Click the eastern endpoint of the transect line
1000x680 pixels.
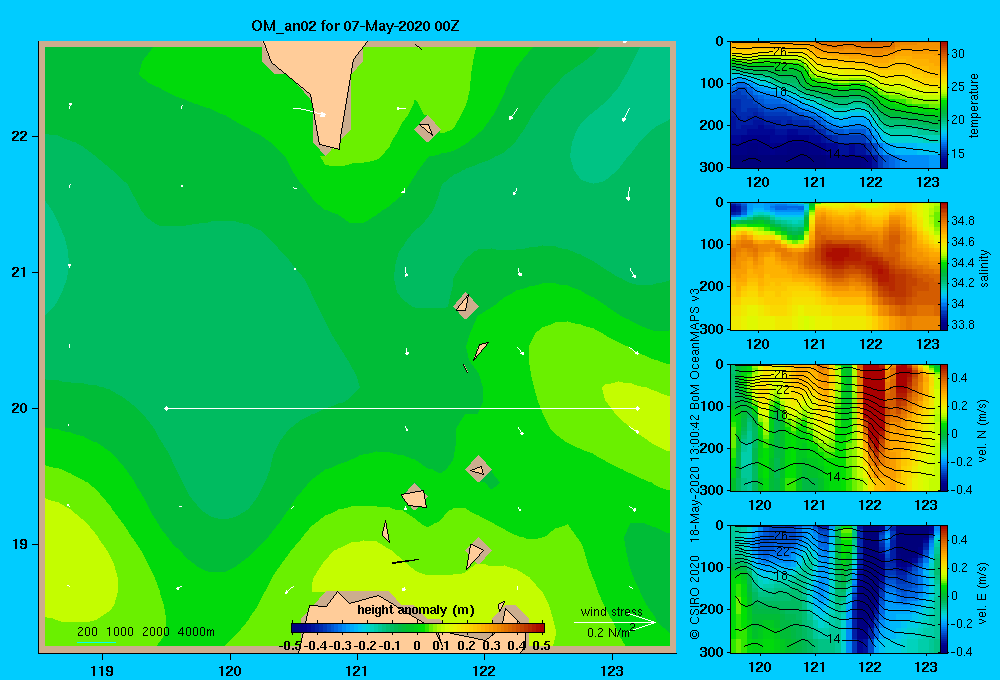[x=638, y=408]
